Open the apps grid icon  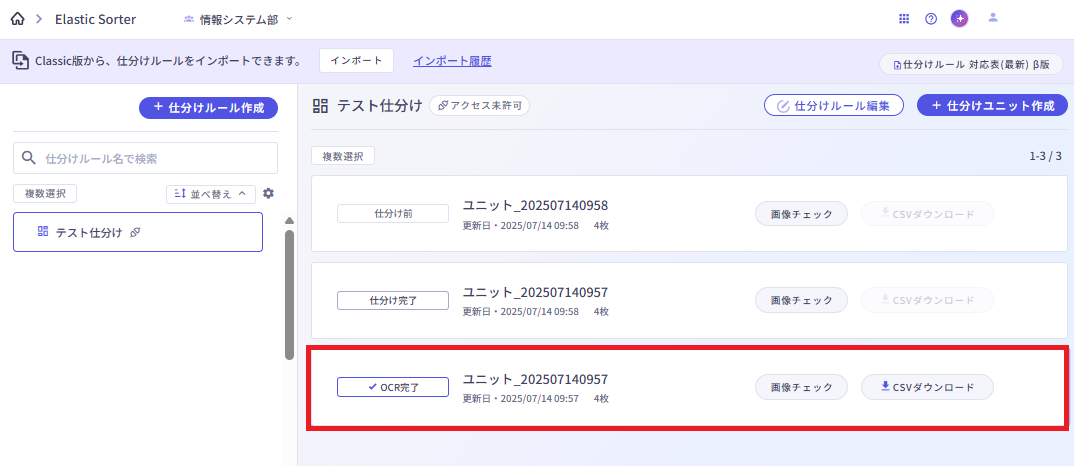[x=903, y=19]
